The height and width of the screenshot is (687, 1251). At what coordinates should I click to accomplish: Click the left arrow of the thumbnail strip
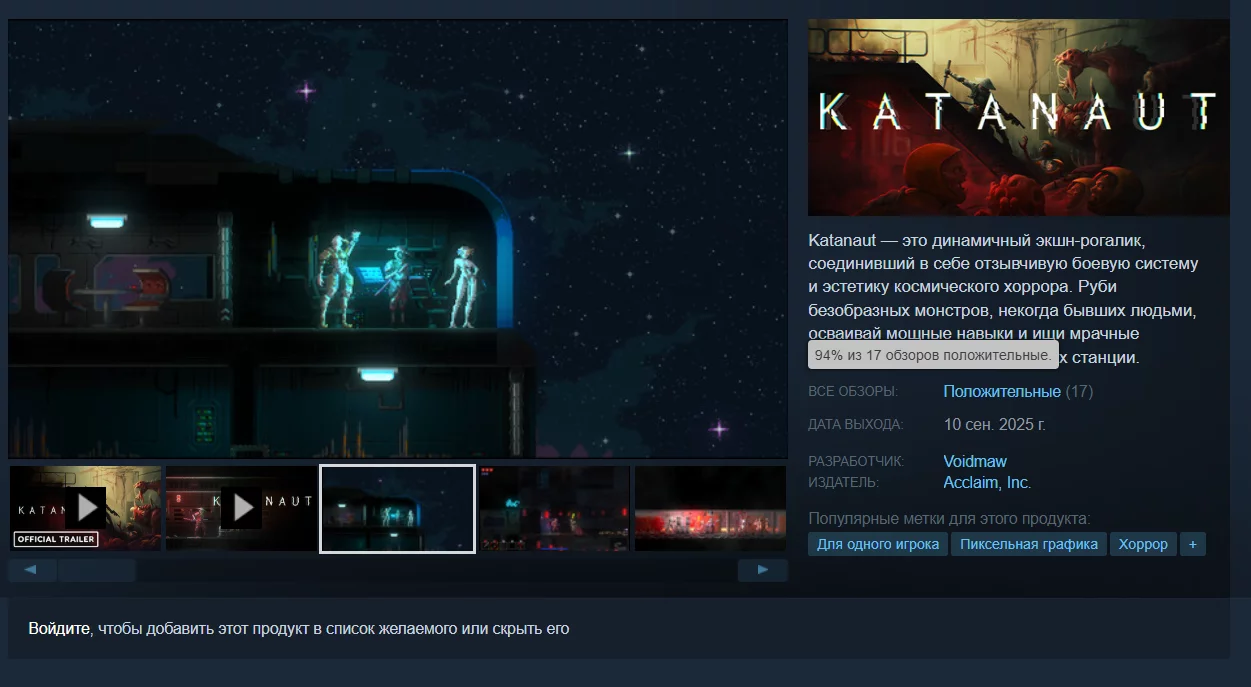(33, 570)
